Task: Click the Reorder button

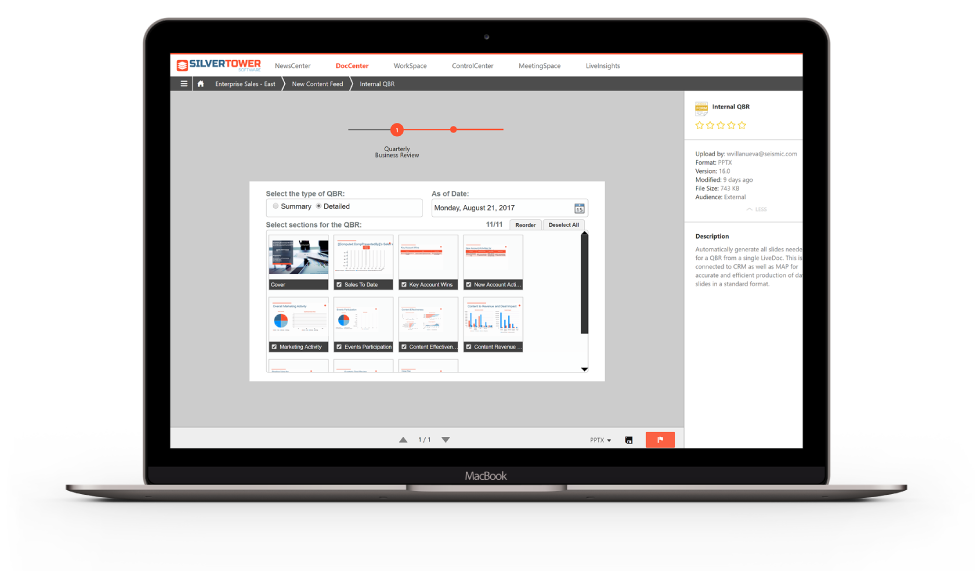Action: pos(526,225)
